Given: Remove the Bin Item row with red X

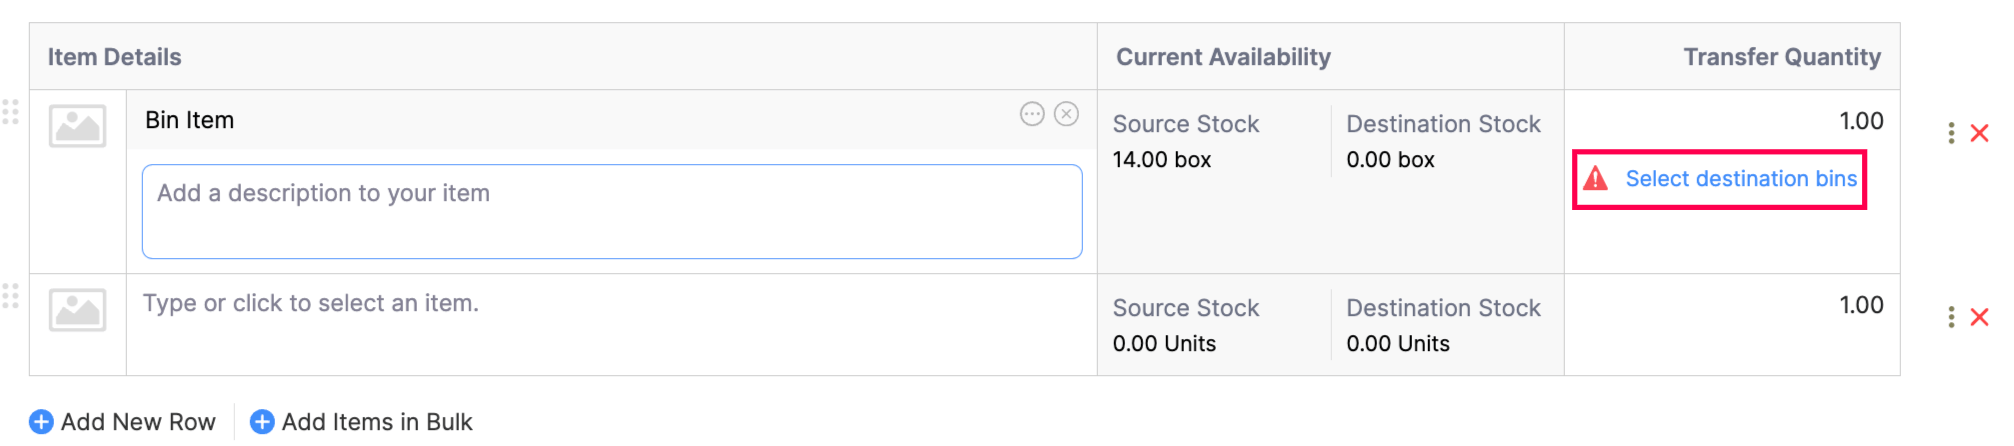Looking at the screenshot, I should 1979,133.
